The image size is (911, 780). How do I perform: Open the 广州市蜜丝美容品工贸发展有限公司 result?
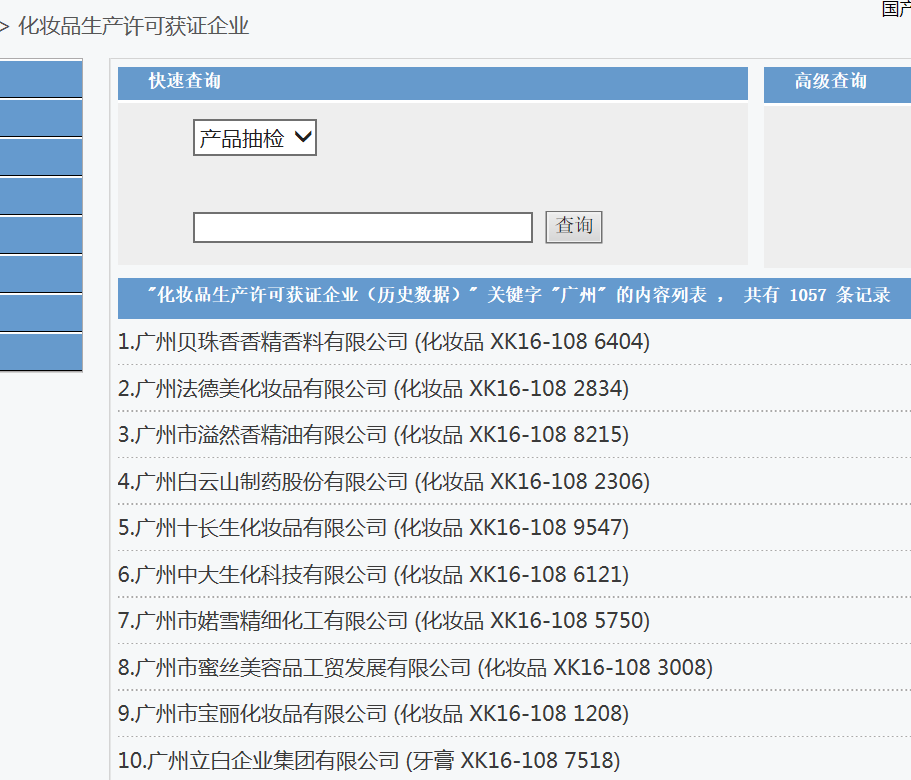[x=415, y=667]
